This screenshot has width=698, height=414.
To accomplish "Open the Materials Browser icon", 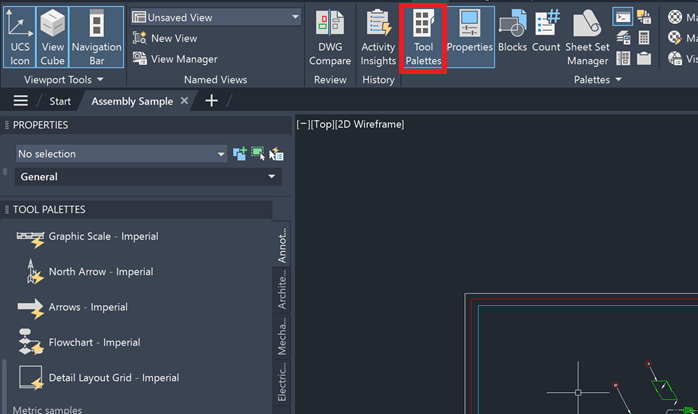I will pos(675,17).
